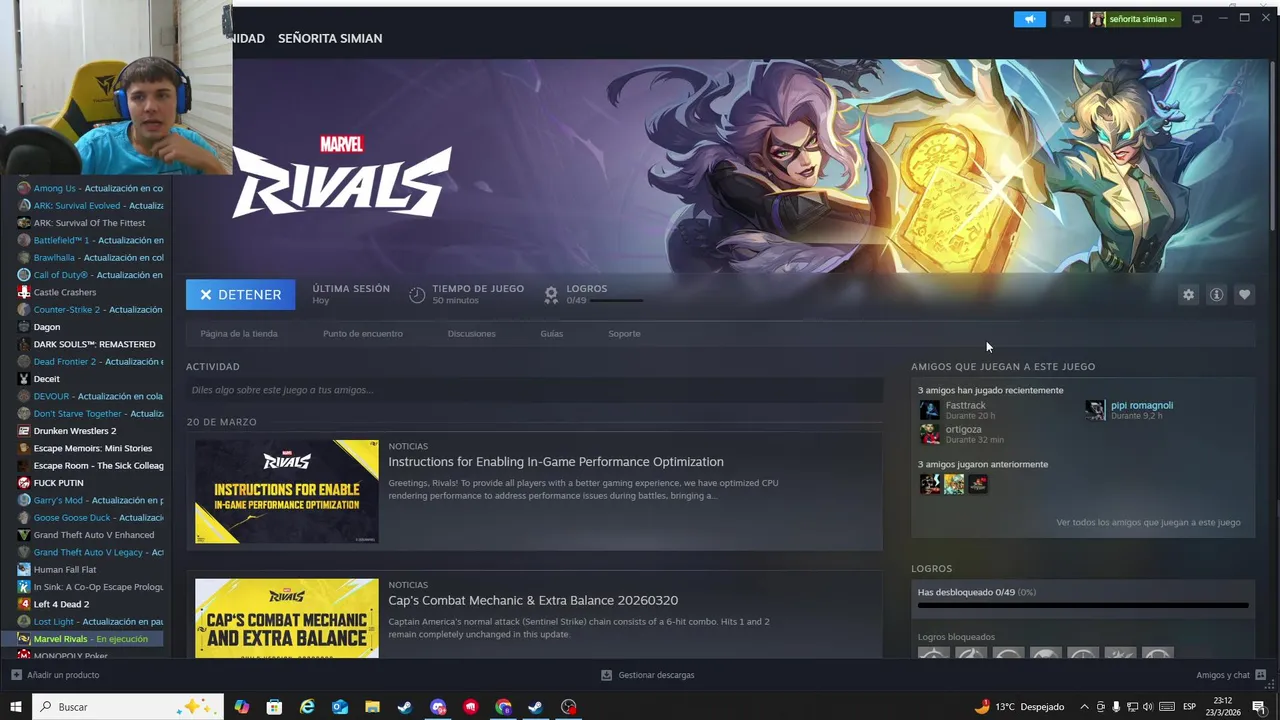Open friend ortigoza's profile
Image resolution: width=1280 pixels, height=720 pixels.
(964, 429)
